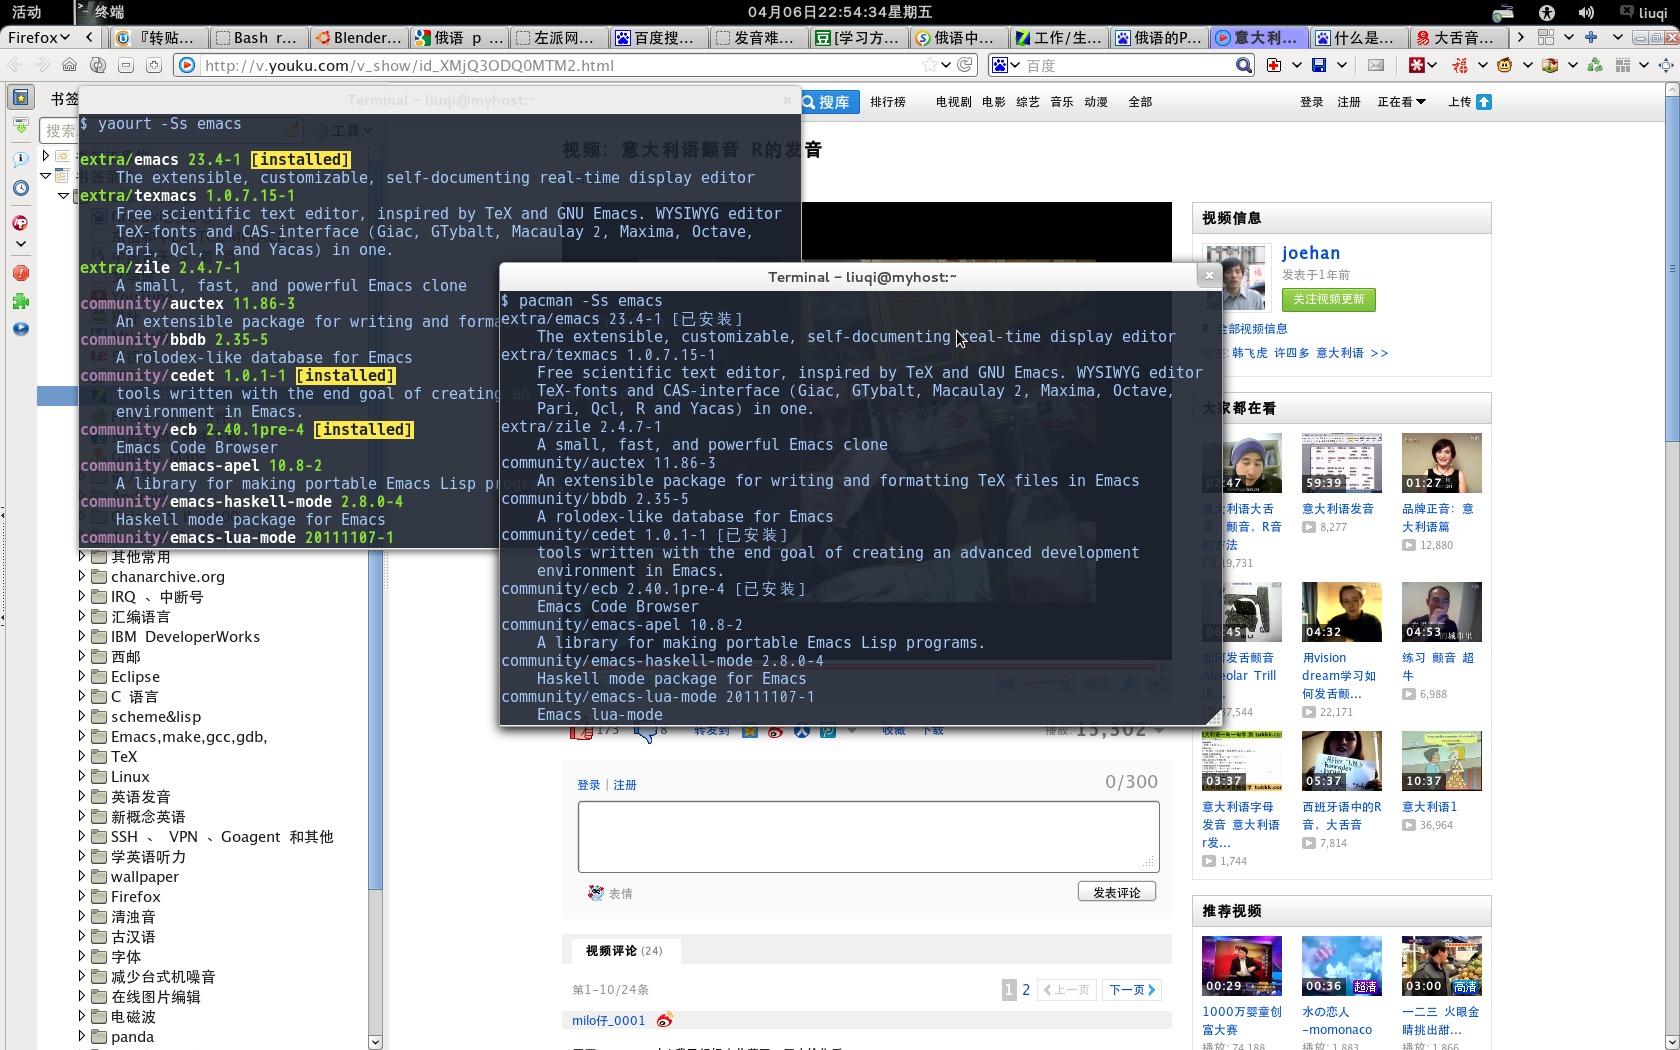Click the green puzzle add-ons sidebar icon
The width and height of the screenshot is (1680, 1050).
[20, 301]
